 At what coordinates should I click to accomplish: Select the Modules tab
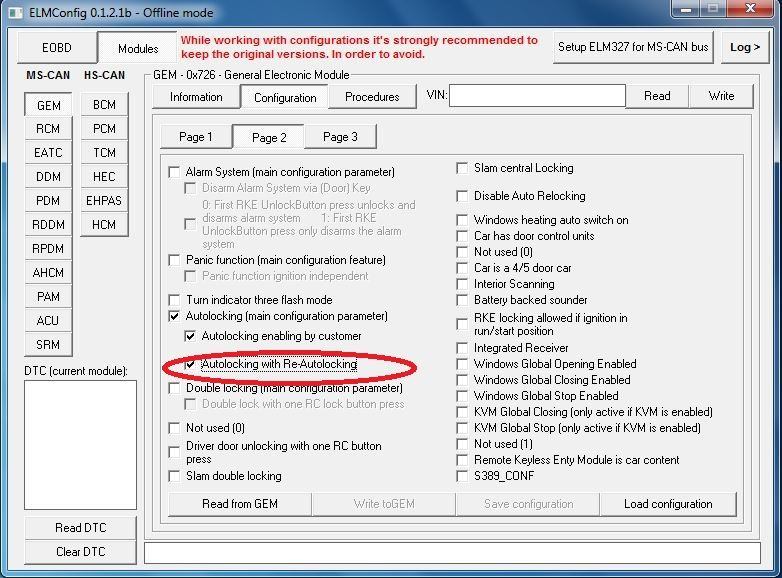tap(138, 48)
